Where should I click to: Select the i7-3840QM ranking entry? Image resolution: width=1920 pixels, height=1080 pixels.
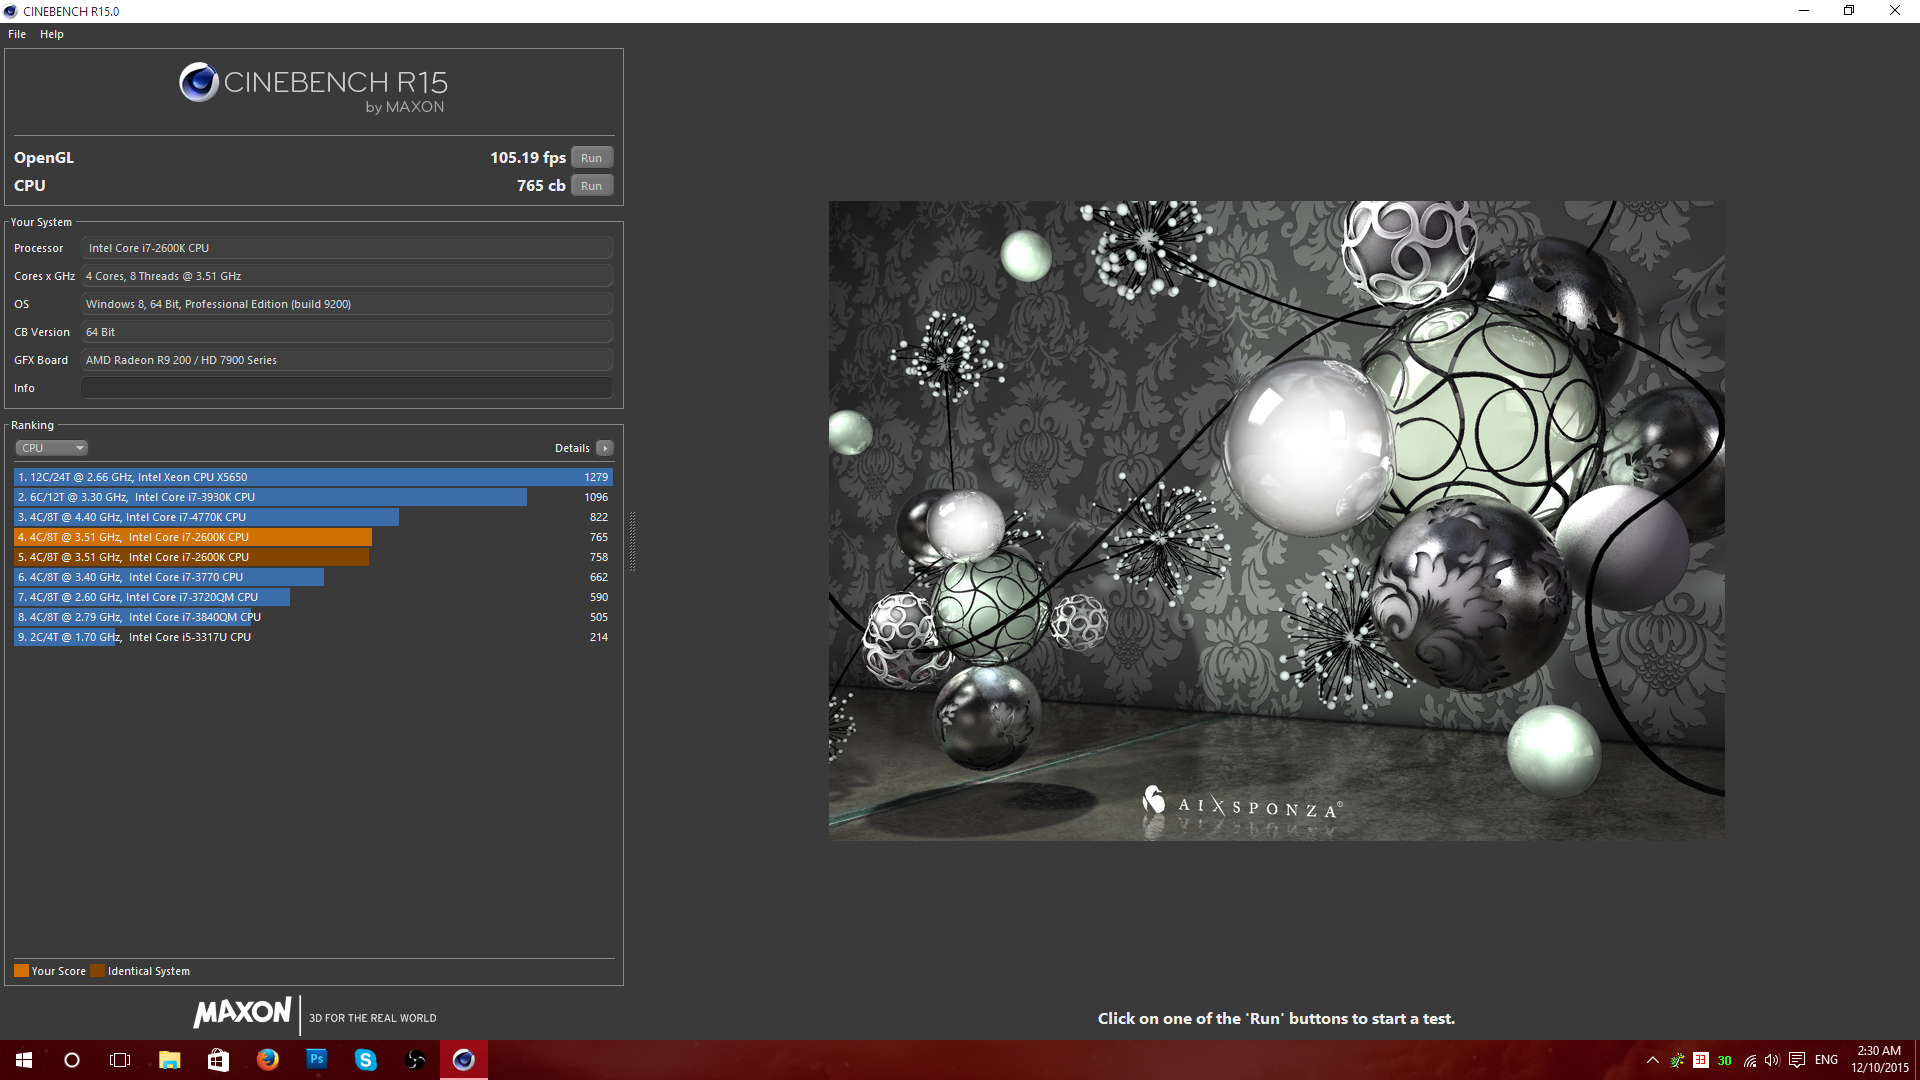tap(313, 617)
